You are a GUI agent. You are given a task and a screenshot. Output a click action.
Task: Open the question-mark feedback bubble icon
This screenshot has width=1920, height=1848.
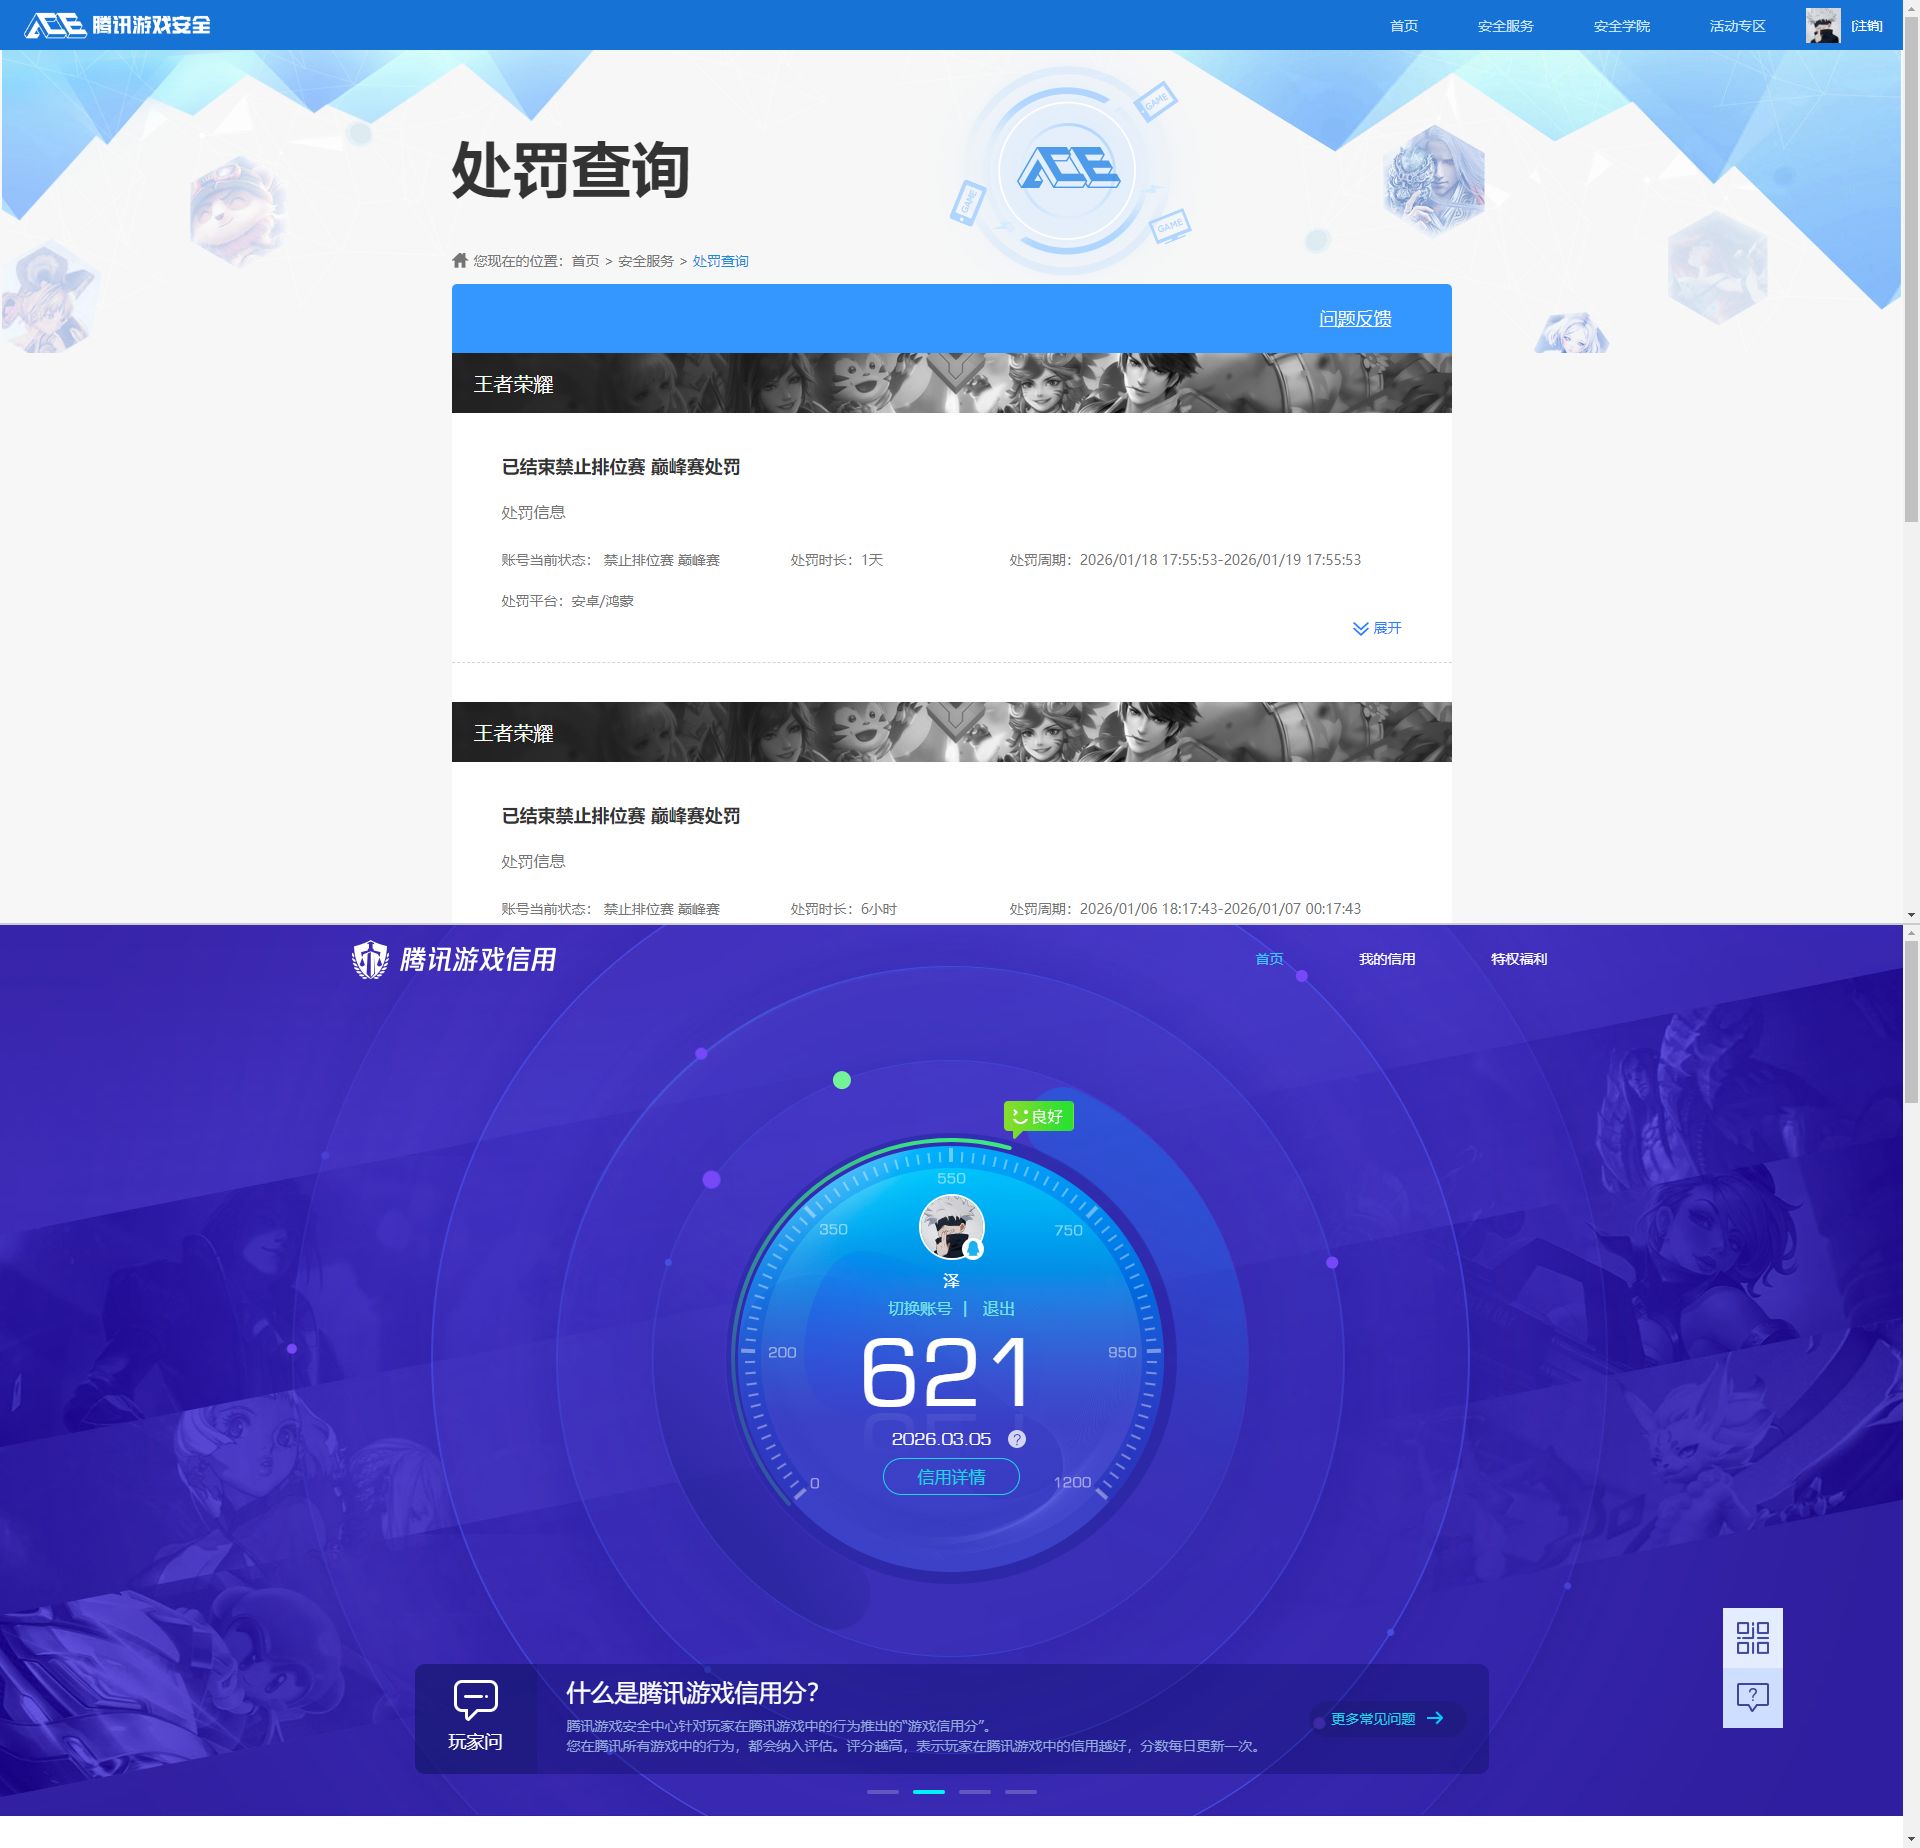point(1752,1697)
